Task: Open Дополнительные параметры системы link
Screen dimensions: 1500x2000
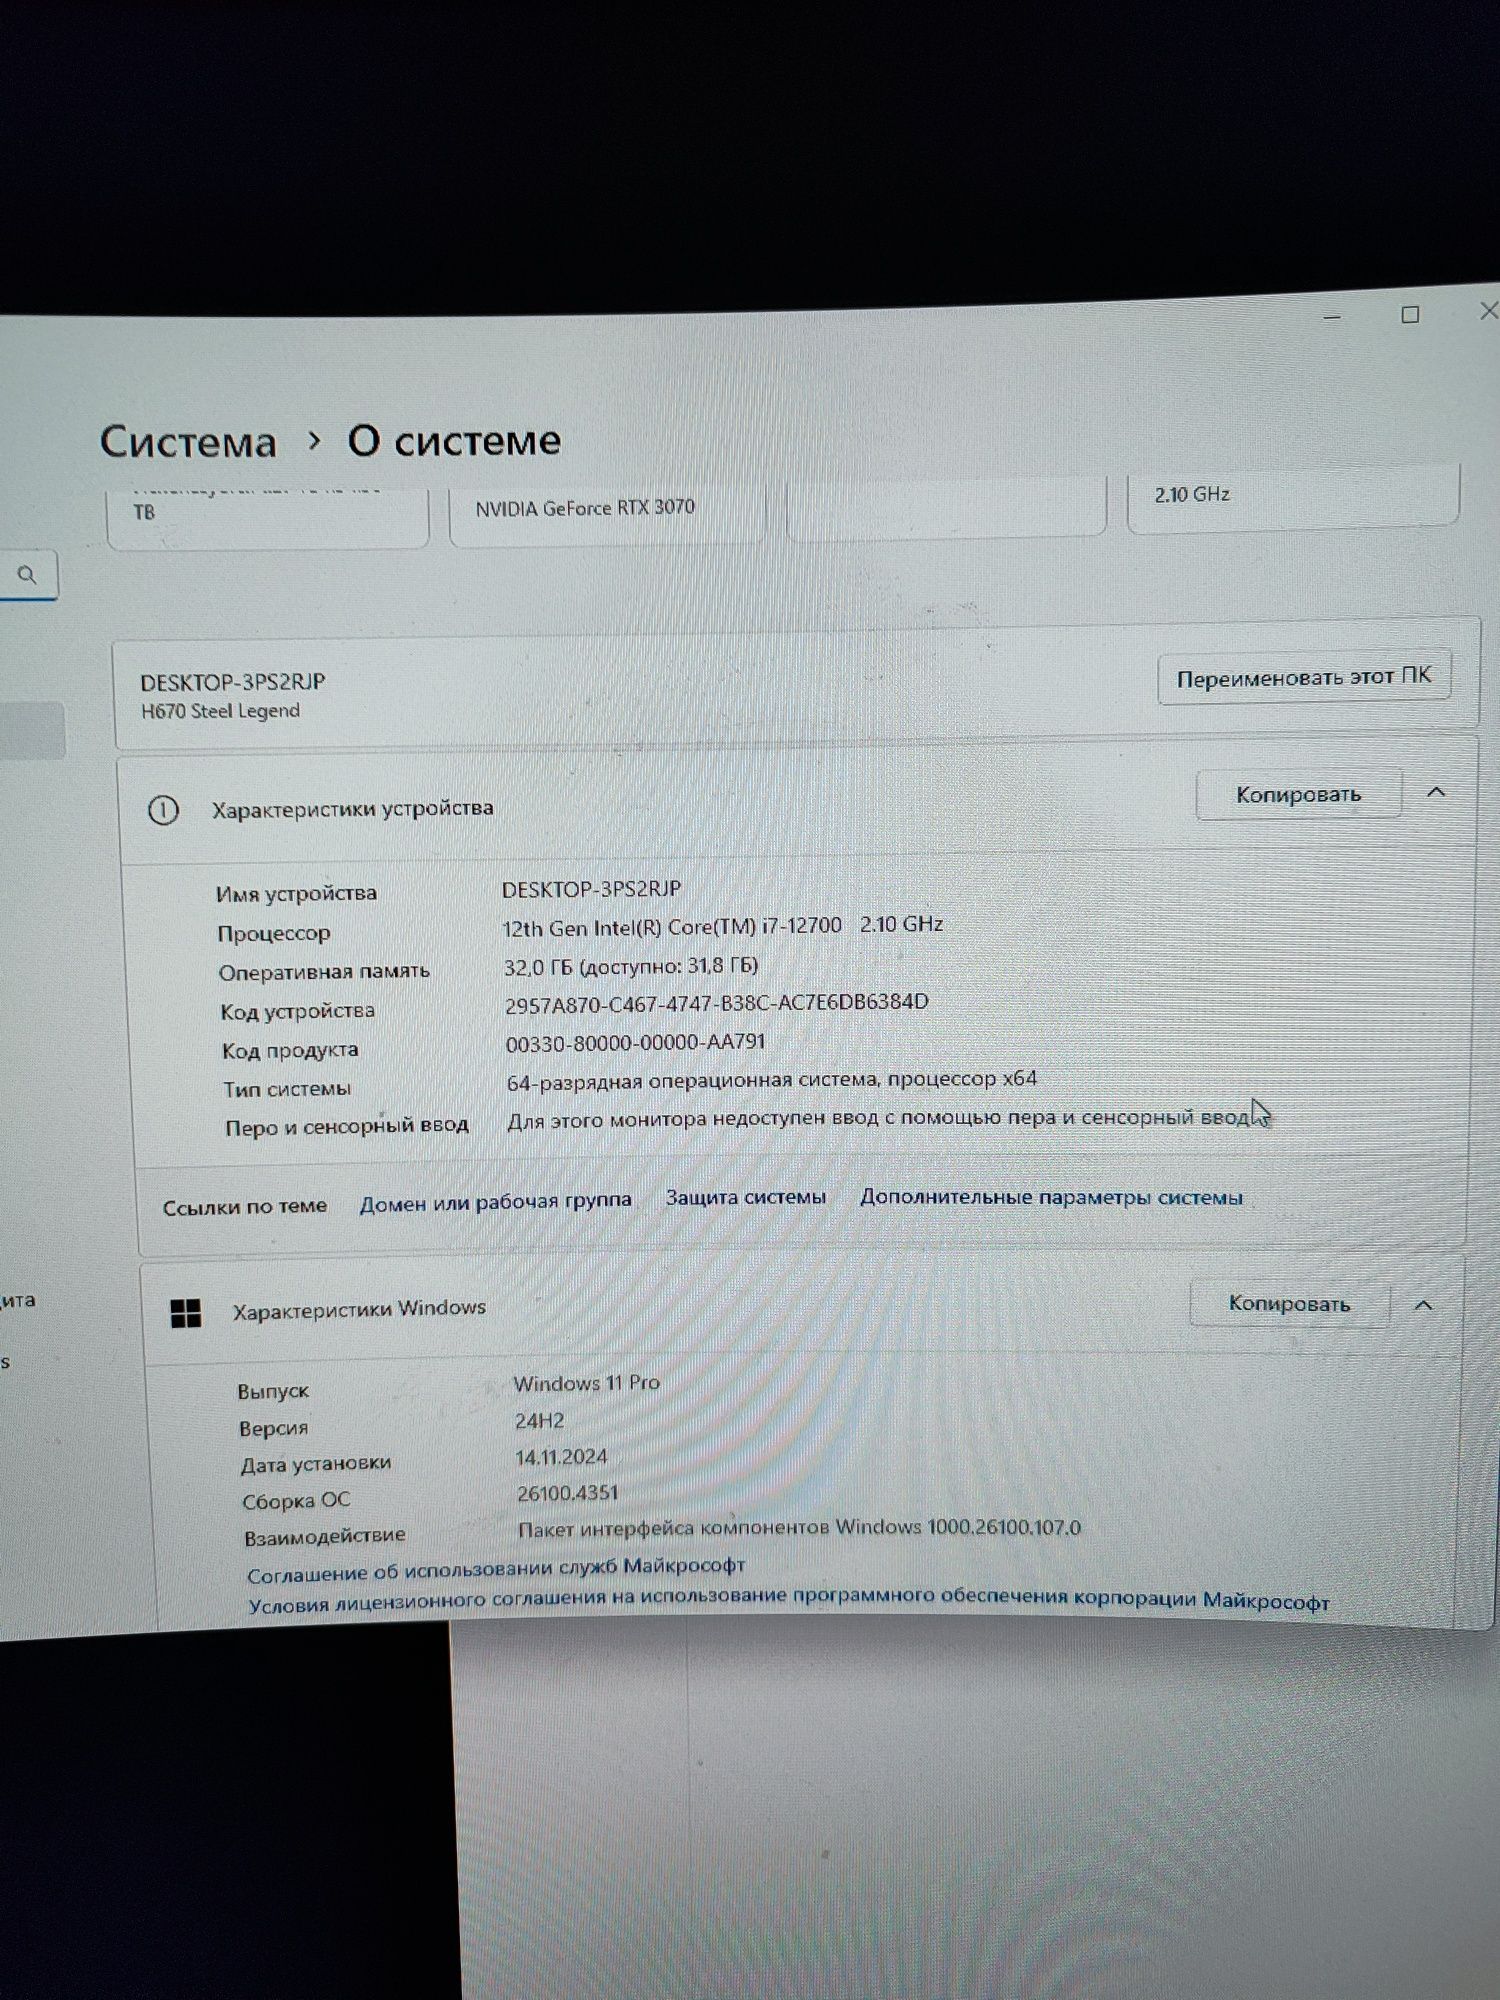Action: 1051,1197
